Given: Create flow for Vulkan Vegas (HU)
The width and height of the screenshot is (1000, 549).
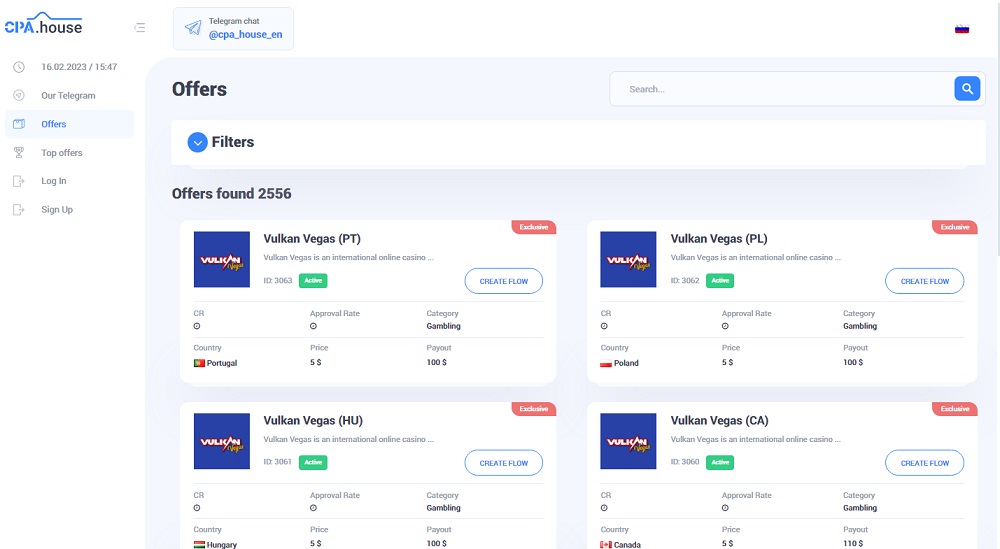Looking at the screenshot, I should pyautogui.click(x=504, y=463).
